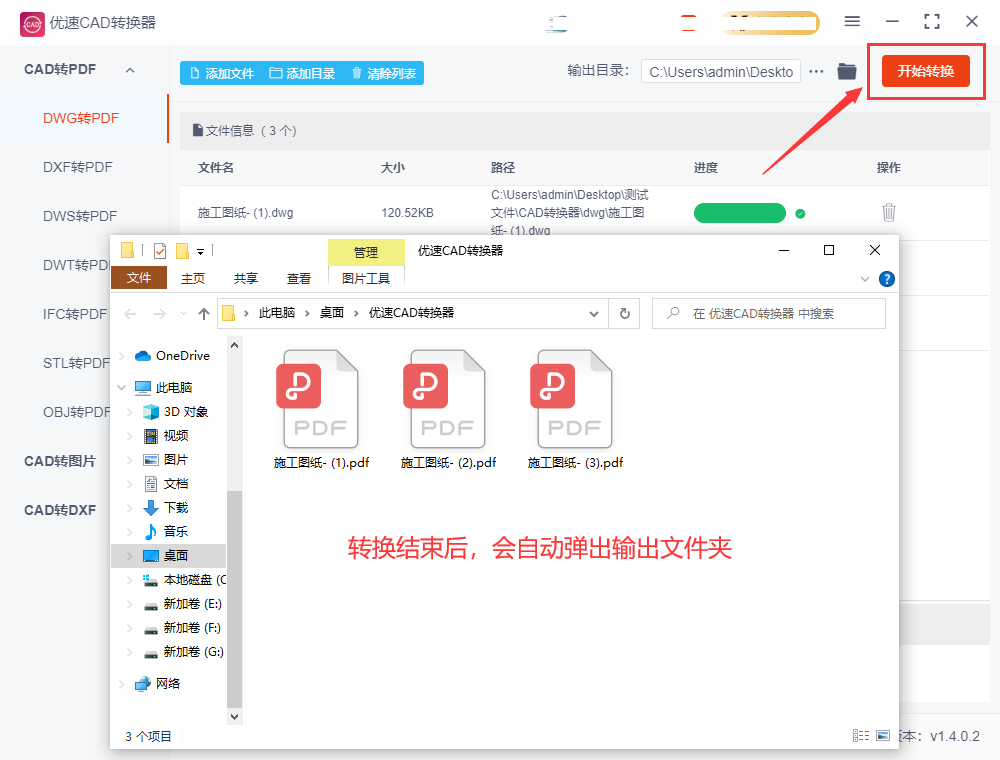
Task: Select 施工图纸- (2).pdf file
Action: [x=448, y=409]
